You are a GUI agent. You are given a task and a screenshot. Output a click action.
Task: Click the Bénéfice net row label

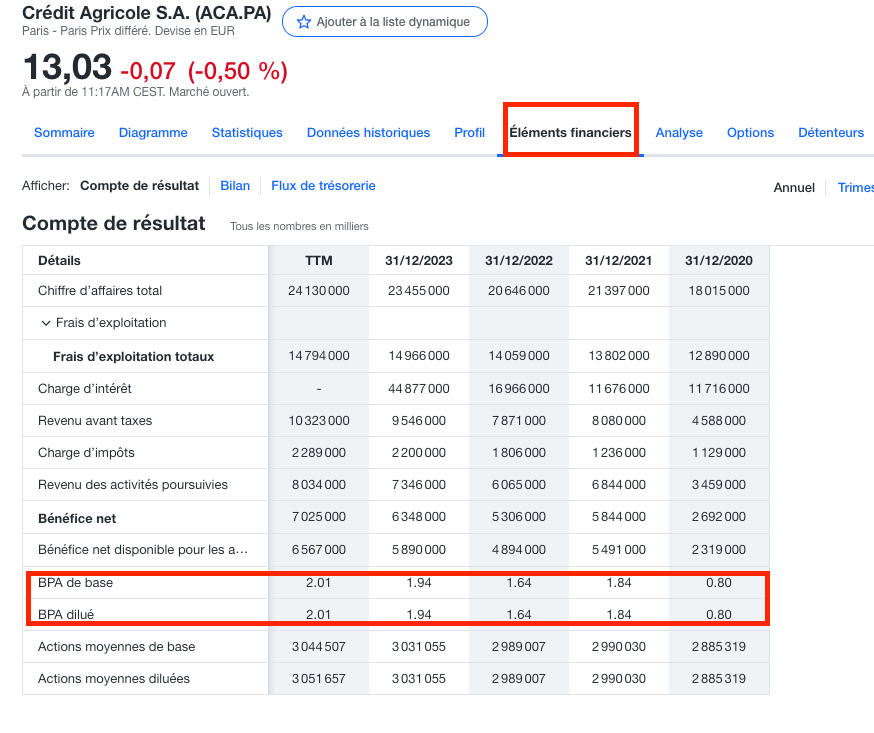[x=79, y=517]
